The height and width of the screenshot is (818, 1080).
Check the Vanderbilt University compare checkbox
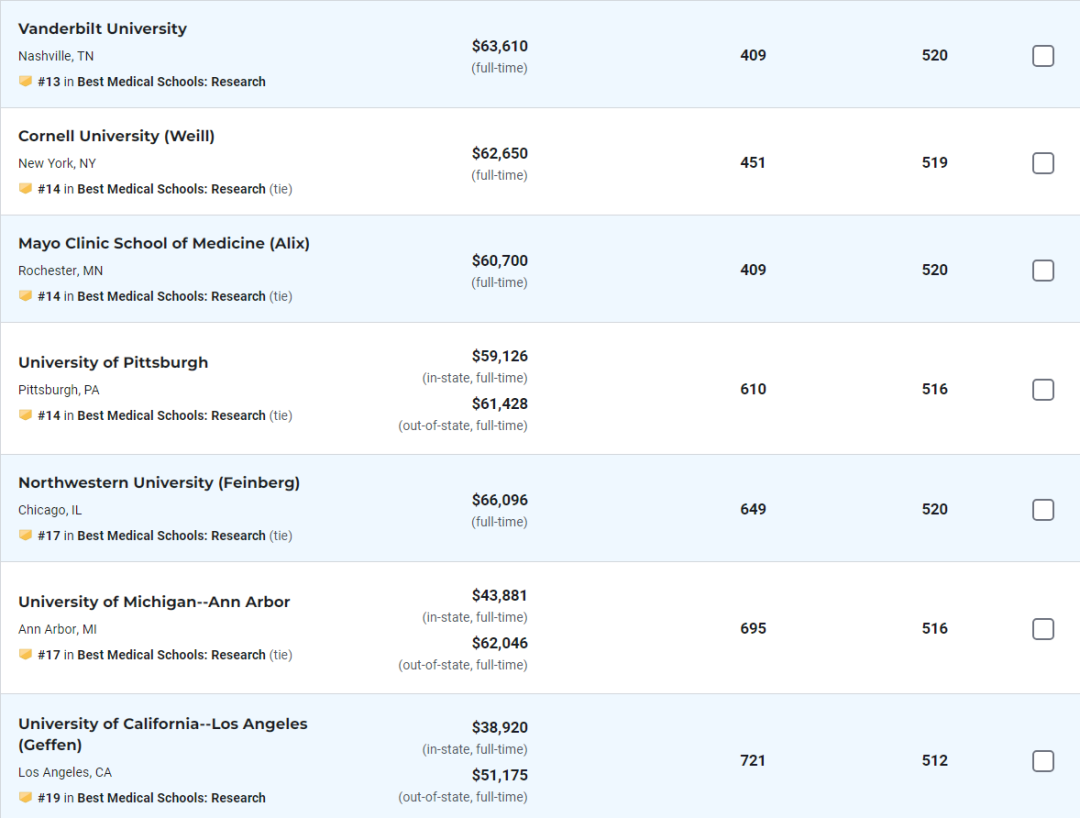[x=1043, y=56]
